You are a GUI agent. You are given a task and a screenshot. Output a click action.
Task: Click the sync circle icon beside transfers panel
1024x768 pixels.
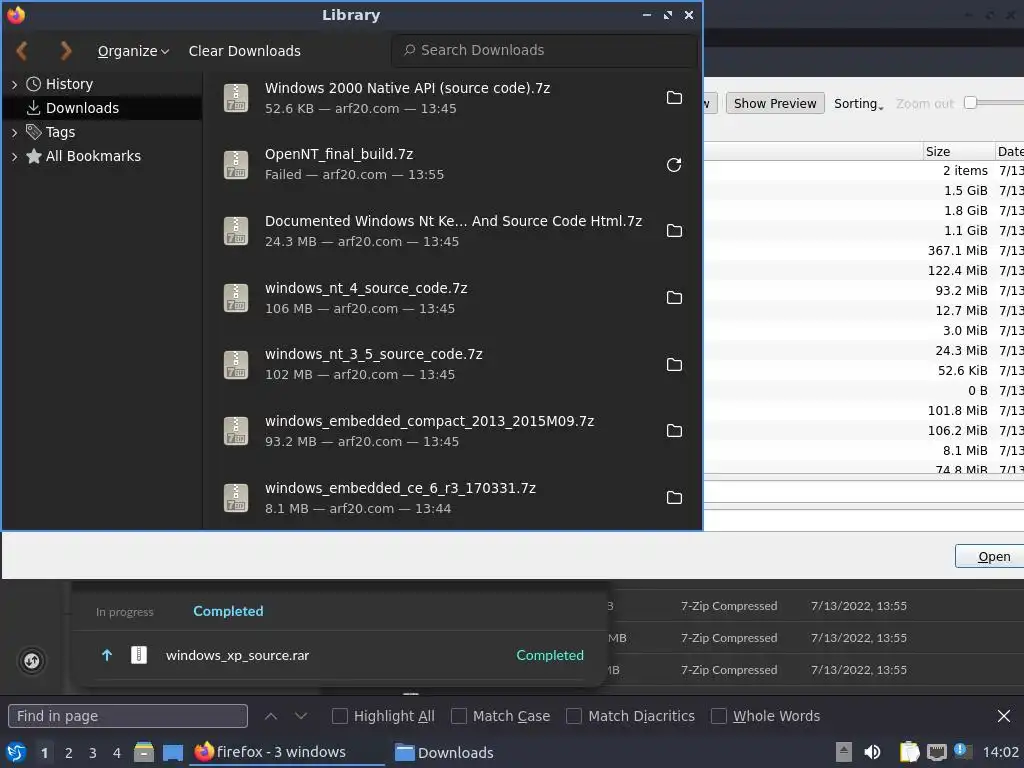pos(31,661)
